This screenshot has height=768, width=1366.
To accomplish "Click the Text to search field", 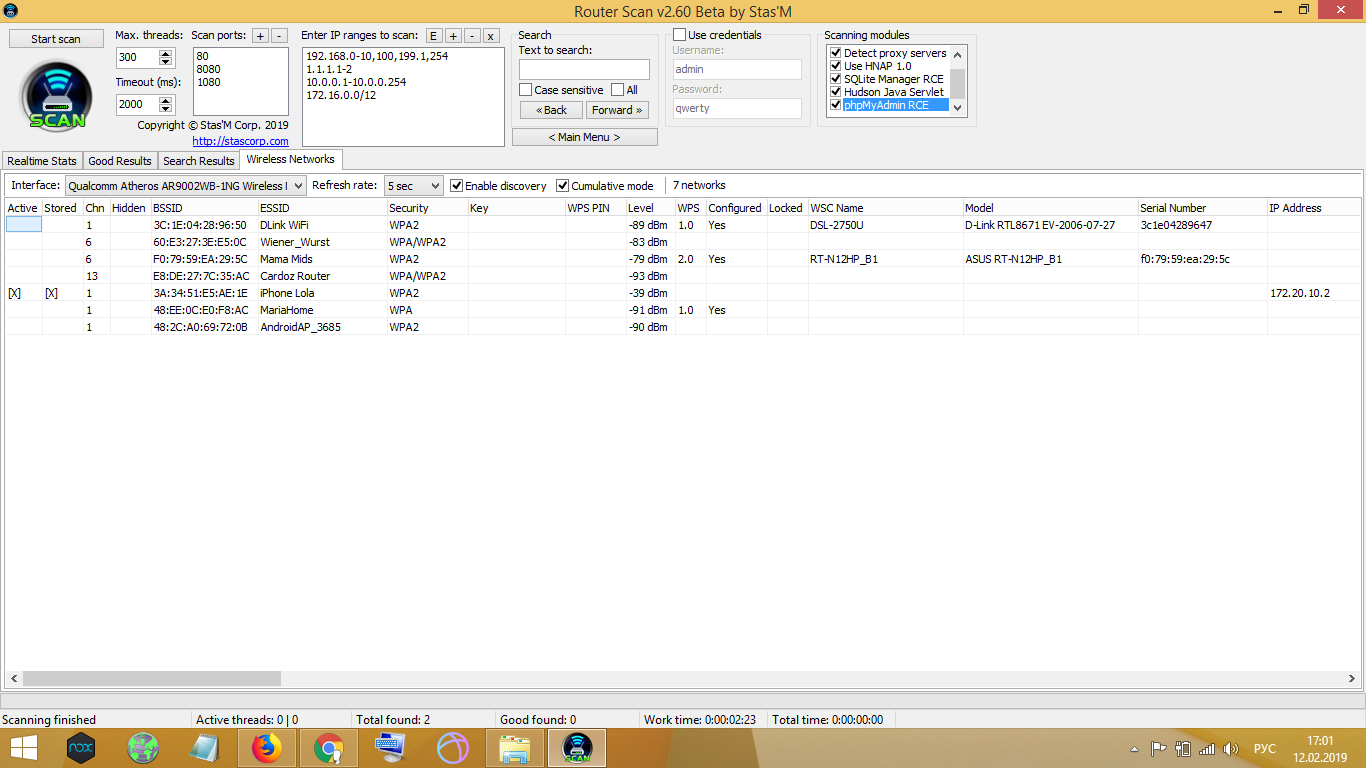I will [584, 69].
